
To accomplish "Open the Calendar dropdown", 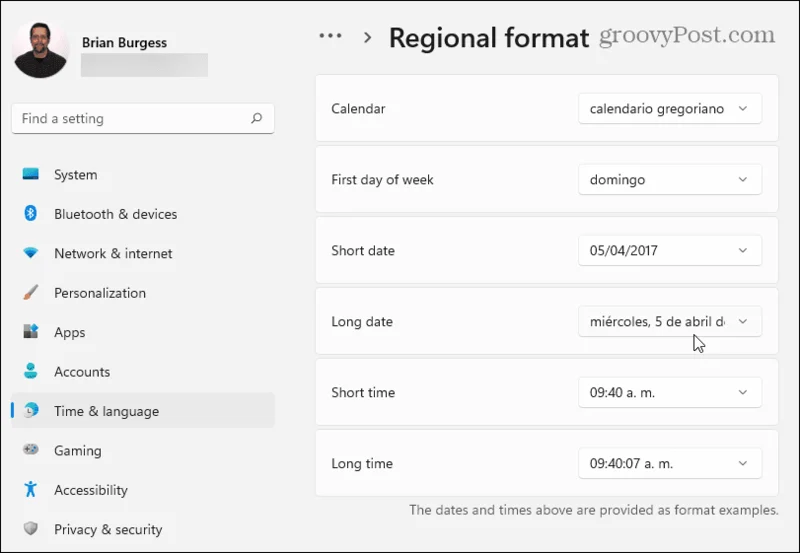I will point(670,108).
